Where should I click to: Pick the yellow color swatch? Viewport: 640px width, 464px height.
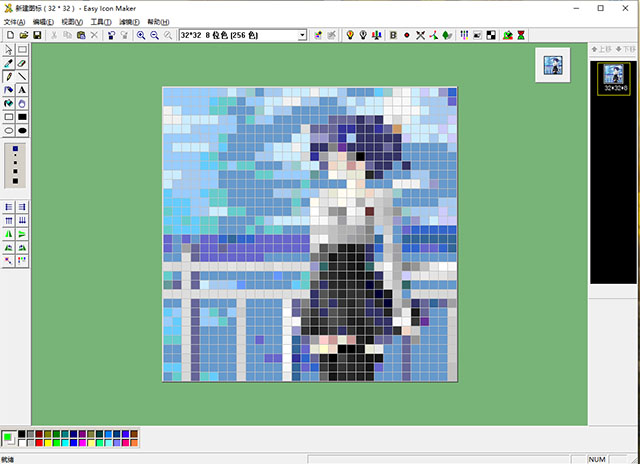(x=48, y=443)
